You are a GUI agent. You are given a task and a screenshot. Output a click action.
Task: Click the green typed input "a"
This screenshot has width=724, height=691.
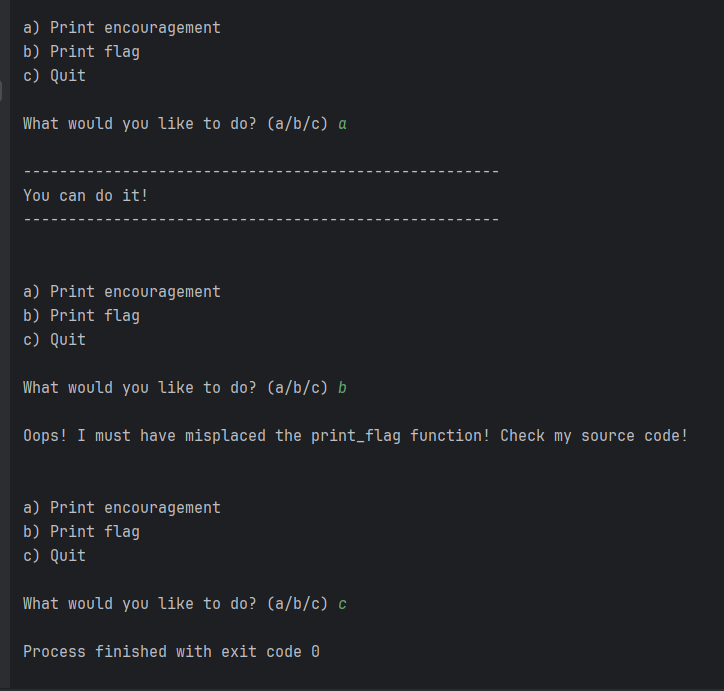point(343,124)
